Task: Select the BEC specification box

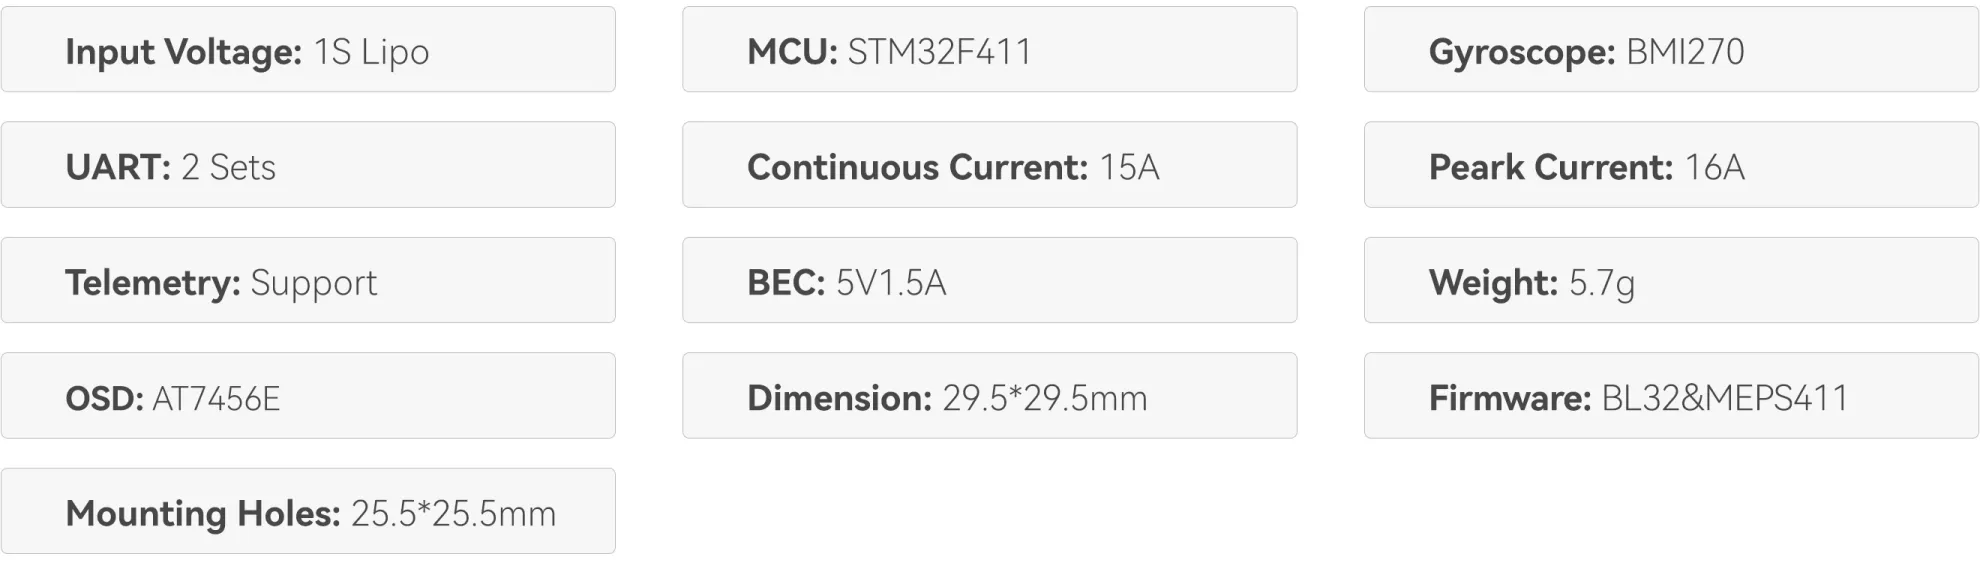Action: 989,280
